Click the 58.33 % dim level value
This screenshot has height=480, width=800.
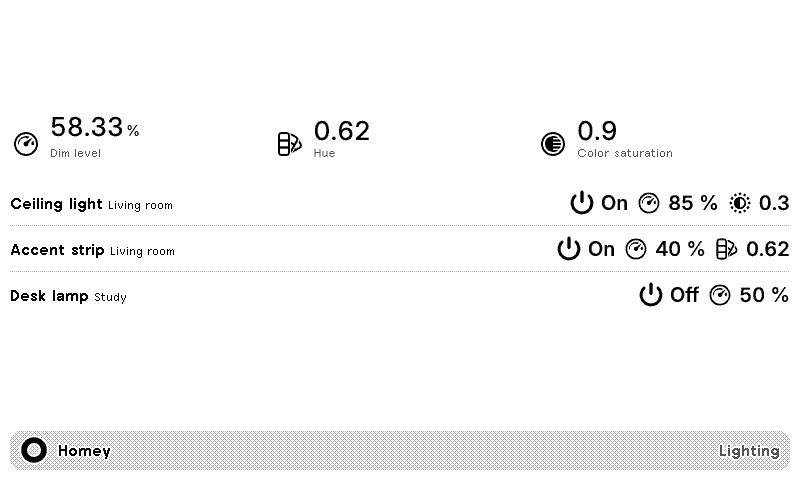pyautogui.click(x=94, y=128)
